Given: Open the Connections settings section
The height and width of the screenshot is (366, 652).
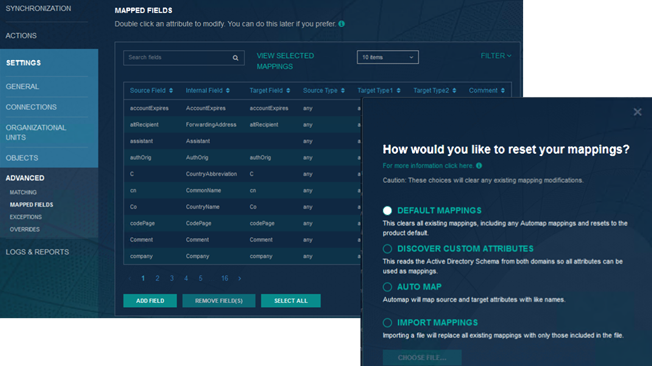Looking at the screenshot, I should [x=31, y=107].
